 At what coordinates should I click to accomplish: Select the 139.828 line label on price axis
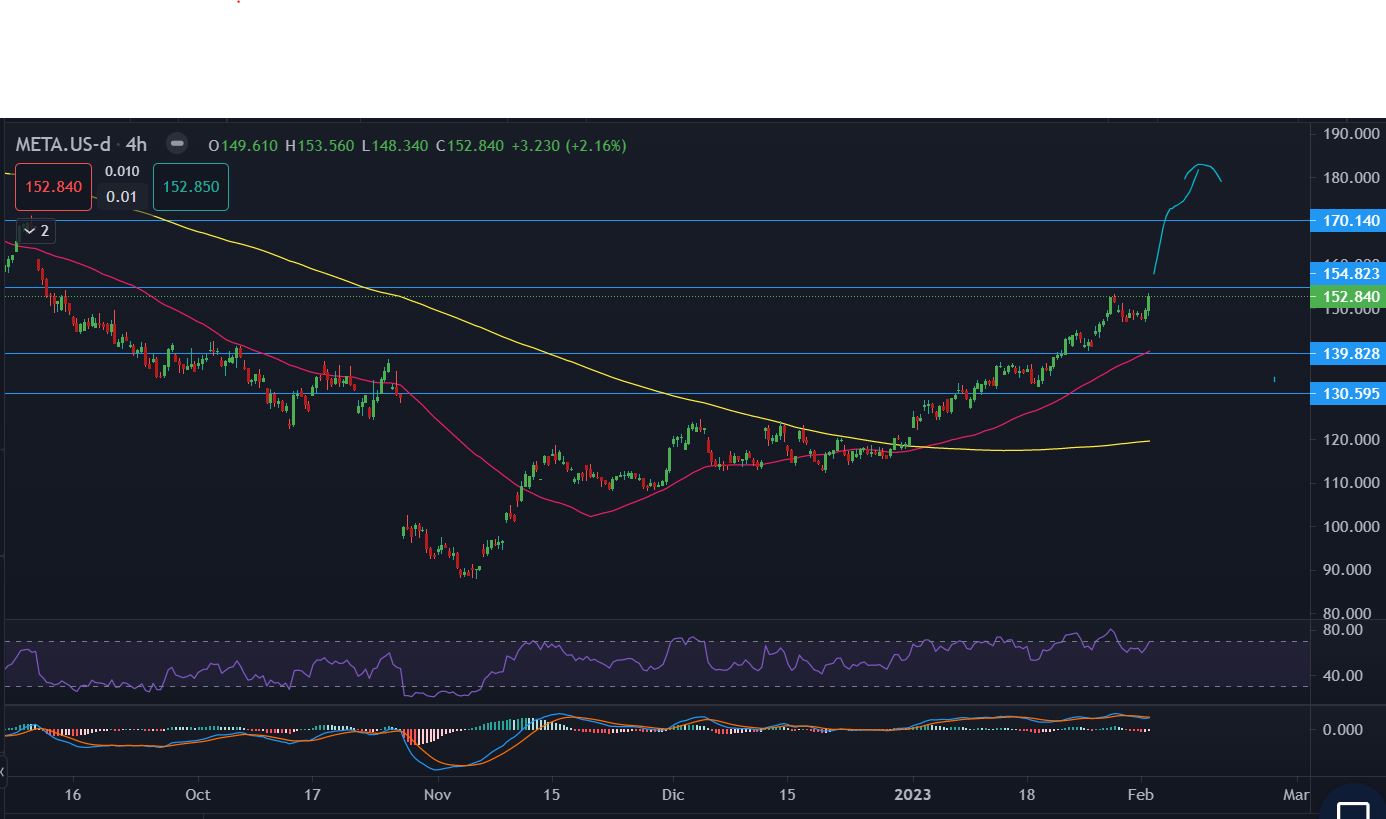(1350, 354)
